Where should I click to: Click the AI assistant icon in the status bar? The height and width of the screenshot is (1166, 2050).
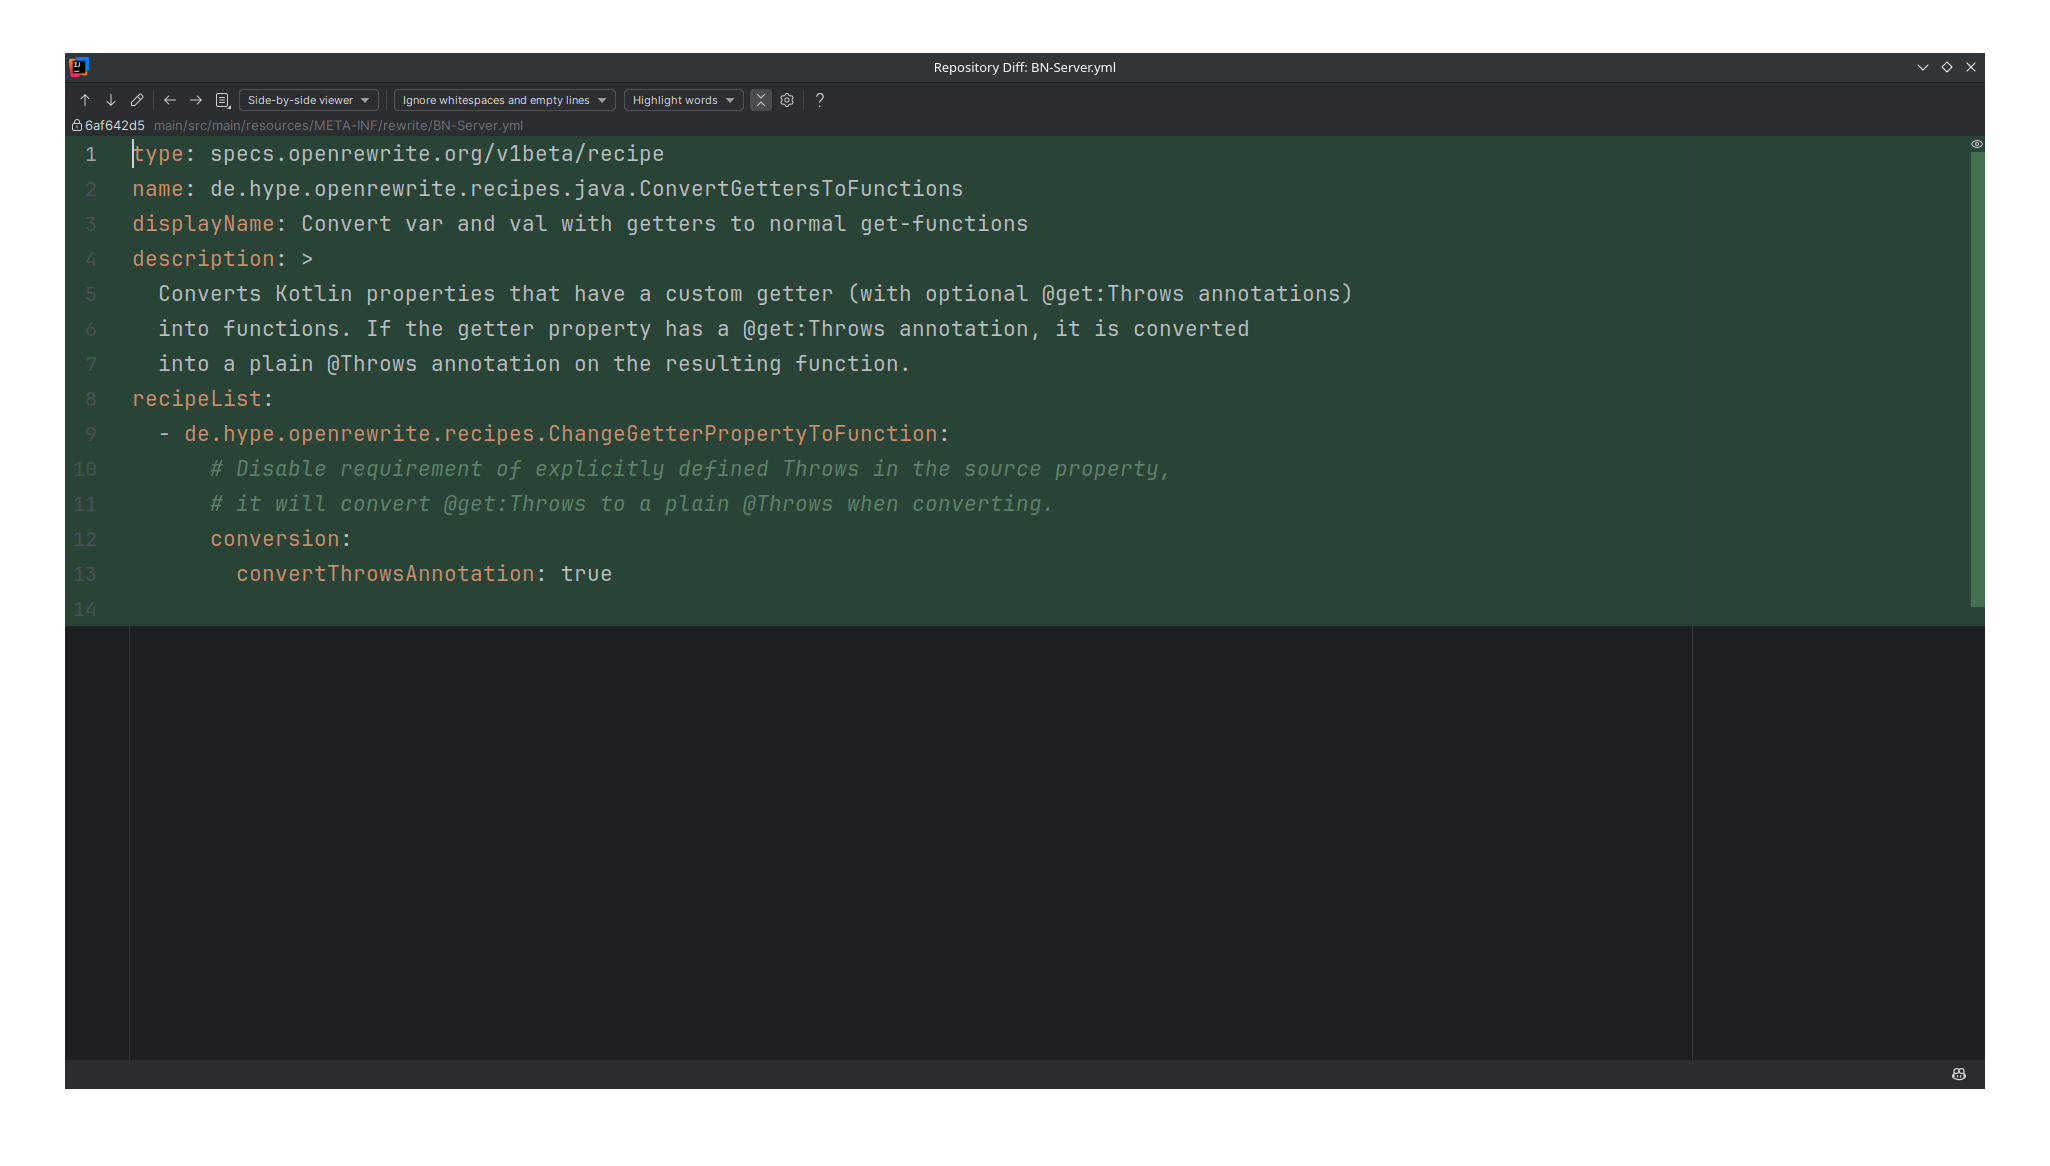[x=1958, y=1074]
